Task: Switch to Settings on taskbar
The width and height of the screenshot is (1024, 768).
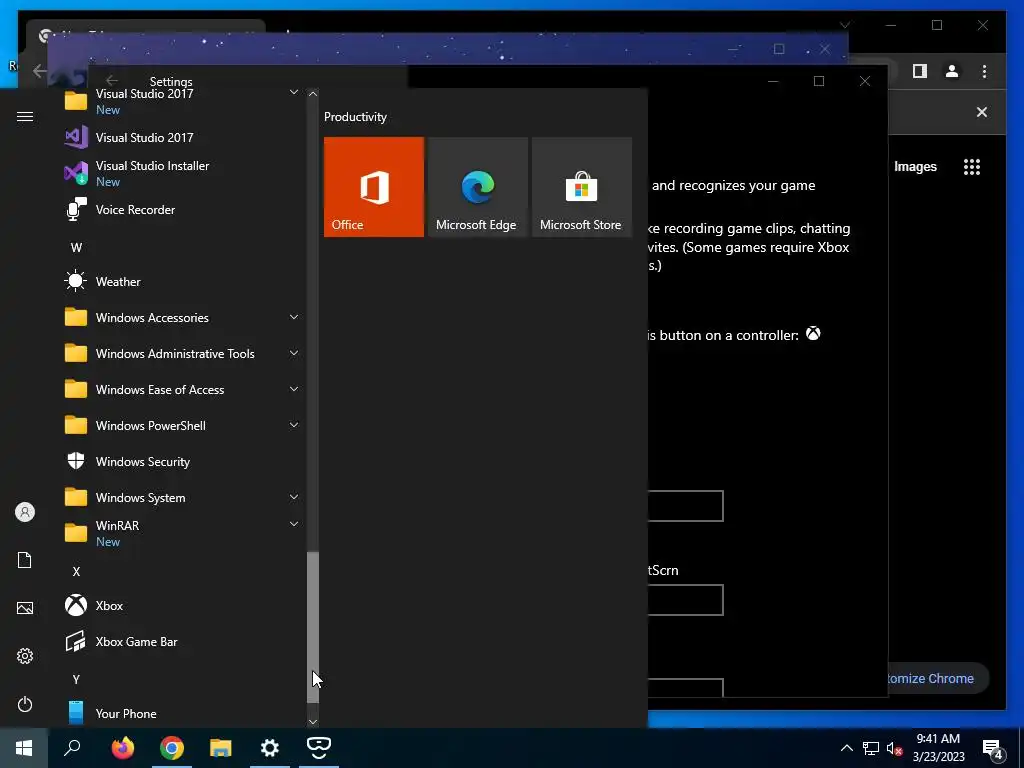Action: tap(270, 748)
